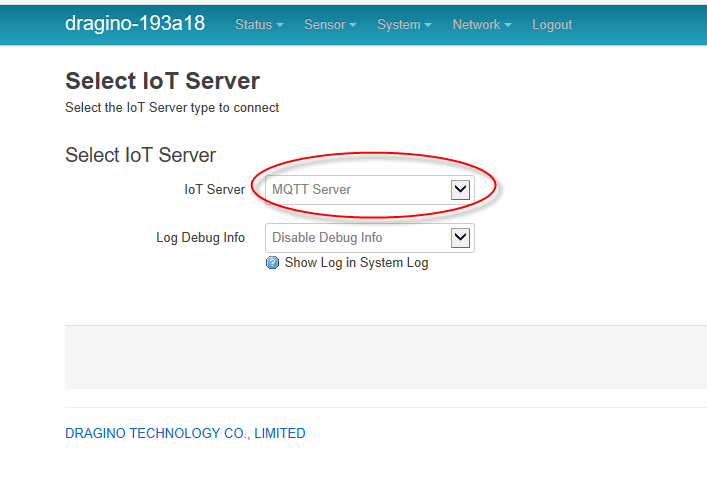Click the Log Debug Info field label
The height and width of the screenshot is (497, 707).
tap(201, 237)
